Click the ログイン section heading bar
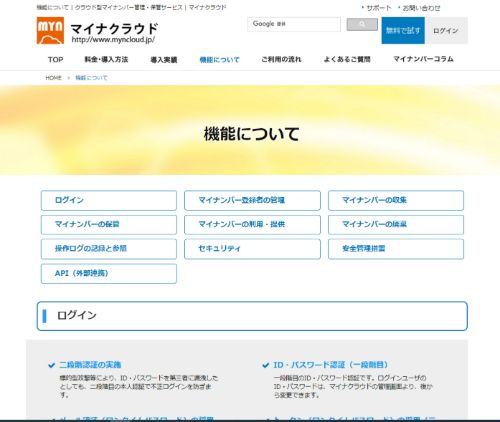This screenshot has width=500, height=422. [252, 316]
